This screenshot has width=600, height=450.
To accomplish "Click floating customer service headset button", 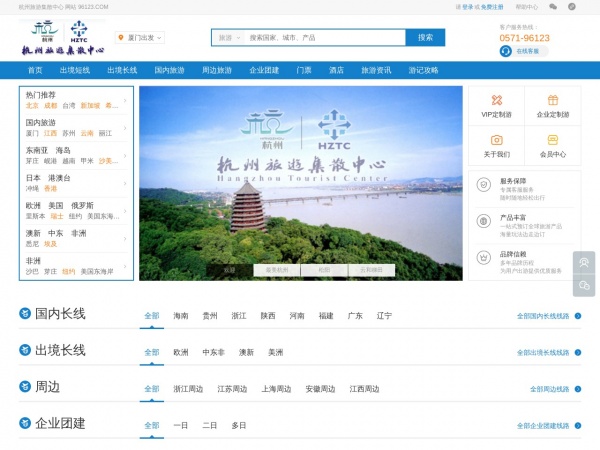I will pyautogui.click(x=584, y=262).
